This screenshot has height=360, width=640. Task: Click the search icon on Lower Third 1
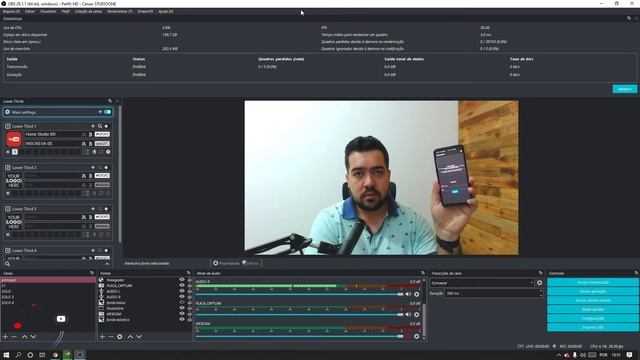click(x=100, y=126)
